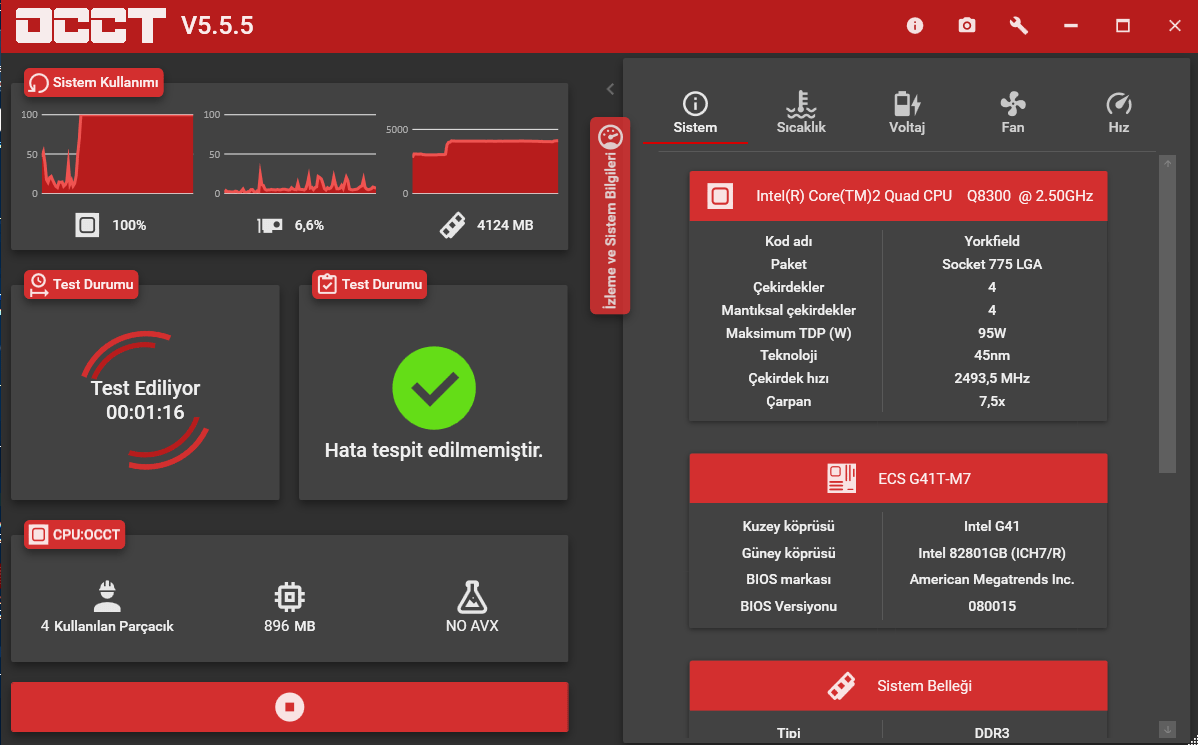Click the 4 Kullanılan Parçacık text
This screenshot has width=1198, height=745.
[107, 627]
